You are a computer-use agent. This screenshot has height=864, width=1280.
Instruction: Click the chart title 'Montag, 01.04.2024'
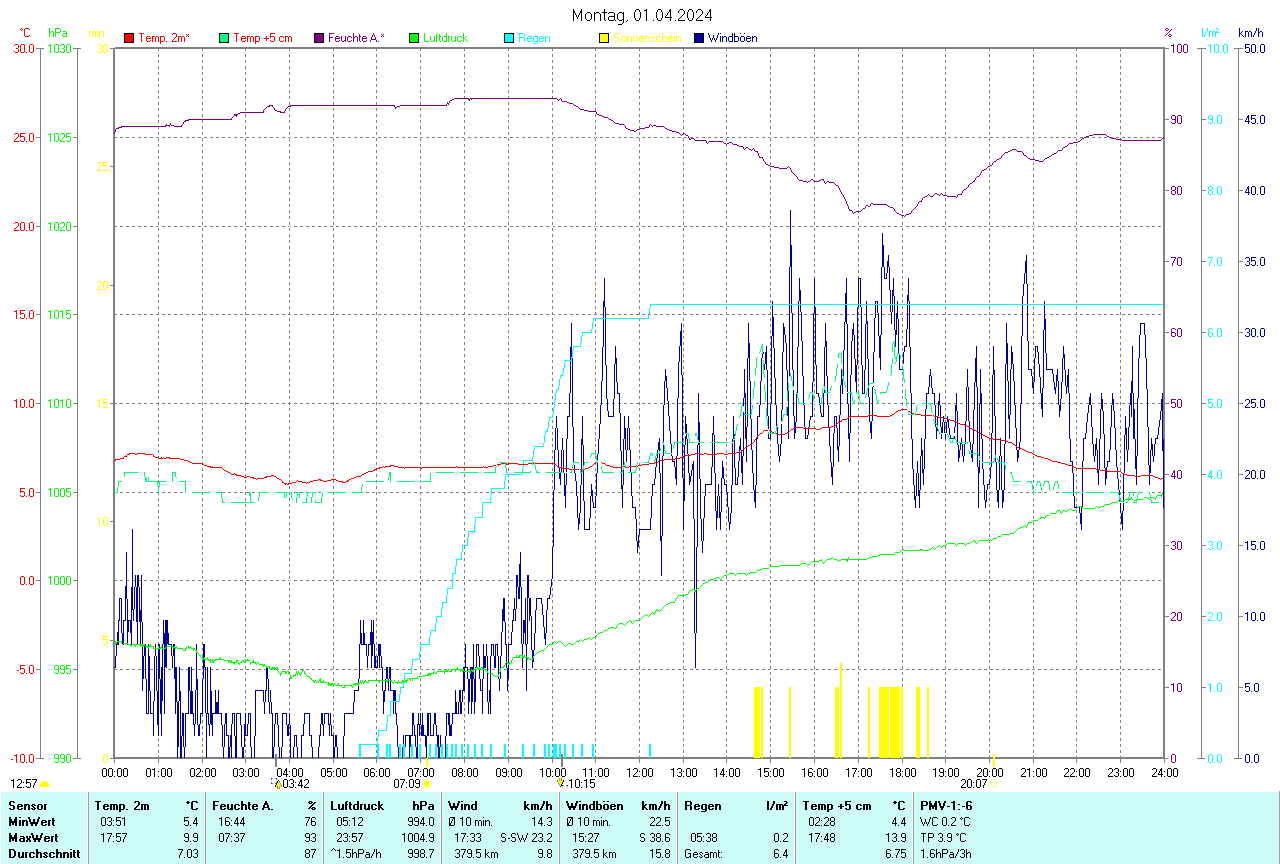tap(642, 15)
